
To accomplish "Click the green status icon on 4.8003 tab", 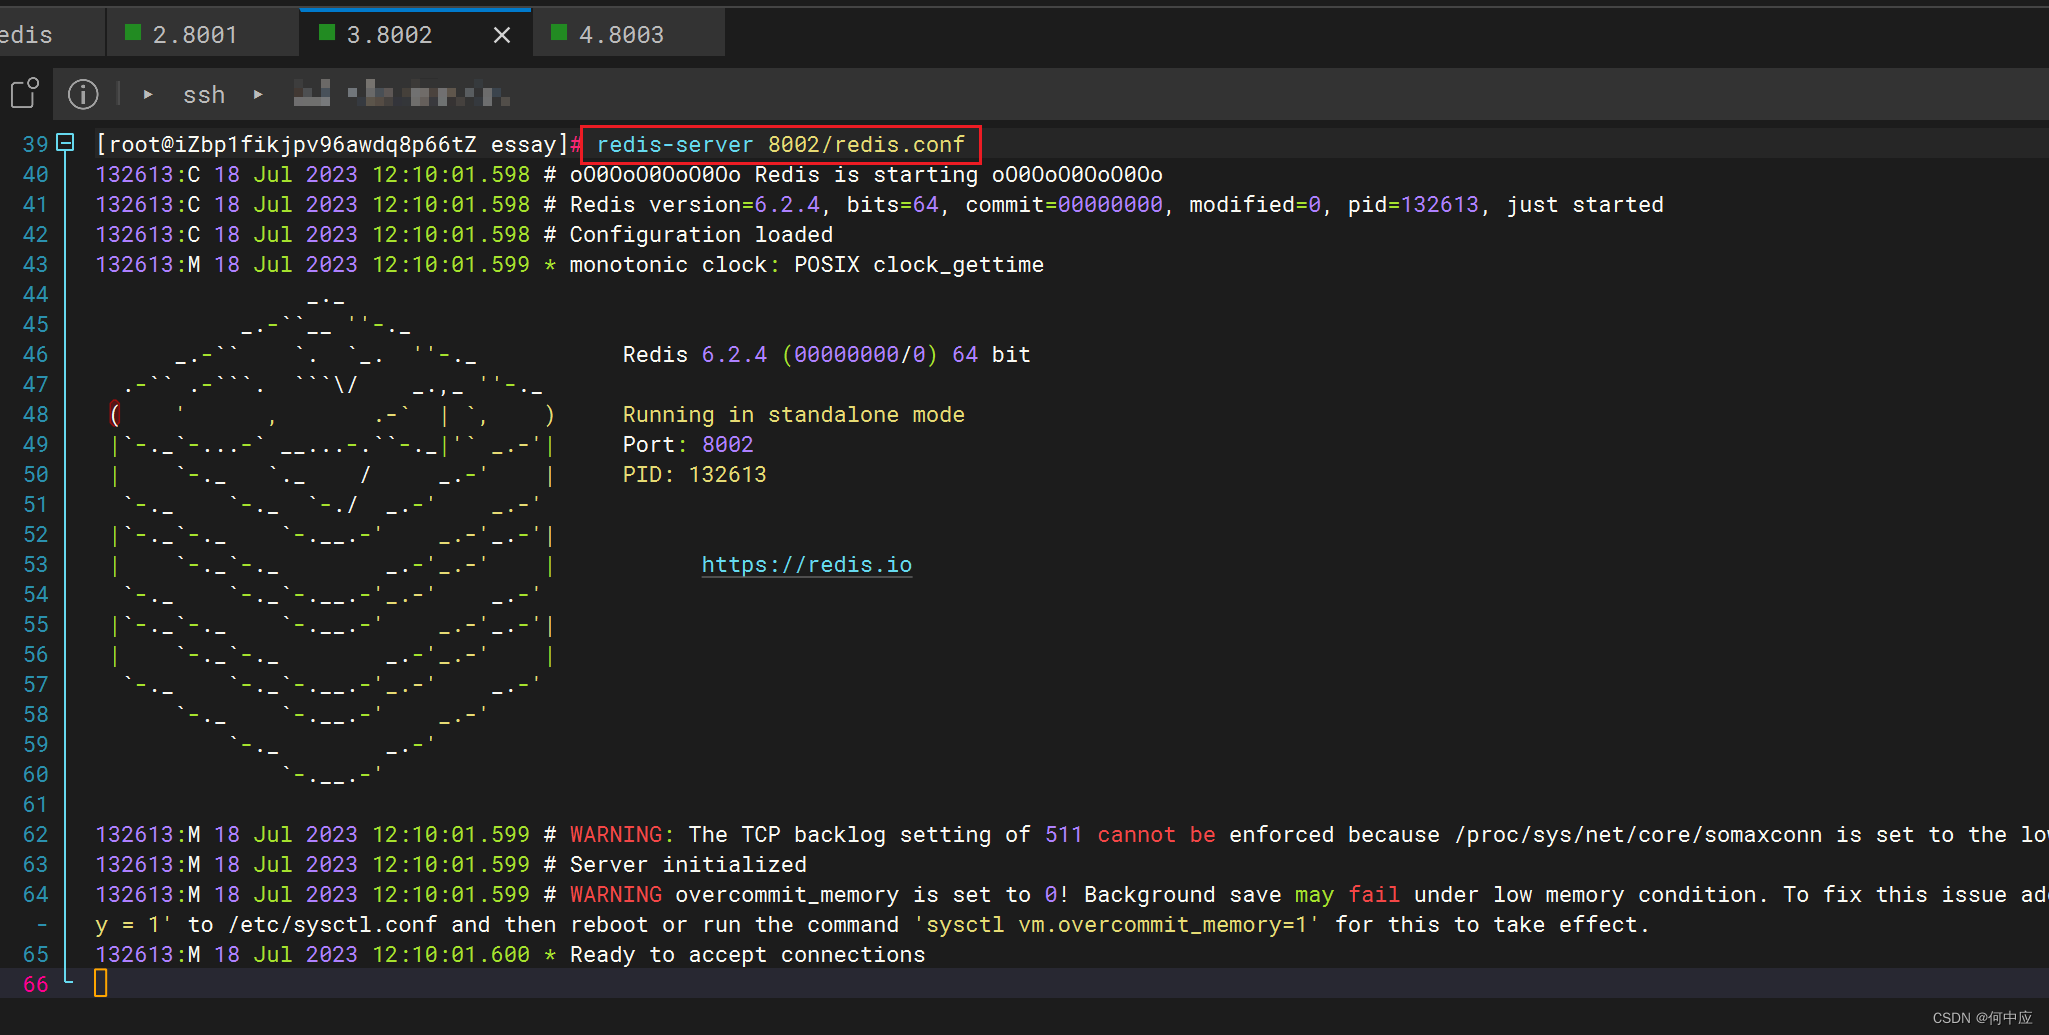I will (559, 33).
